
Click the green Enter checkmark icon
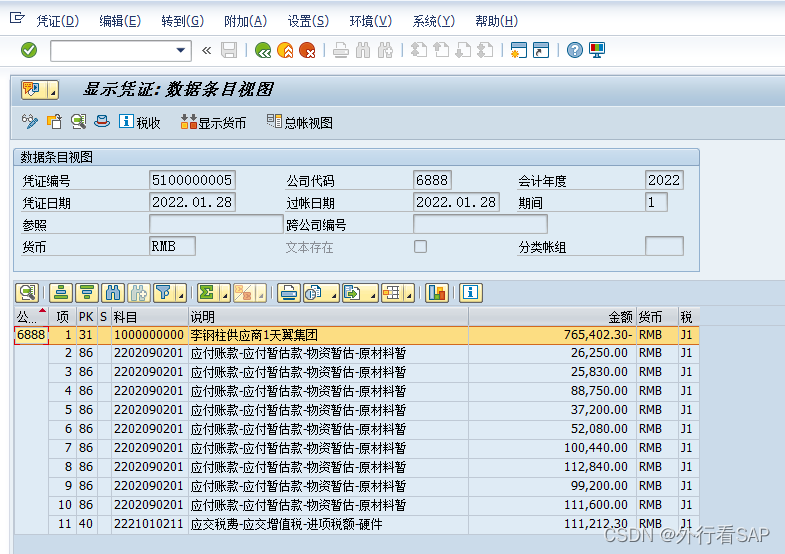coord(29,50)
